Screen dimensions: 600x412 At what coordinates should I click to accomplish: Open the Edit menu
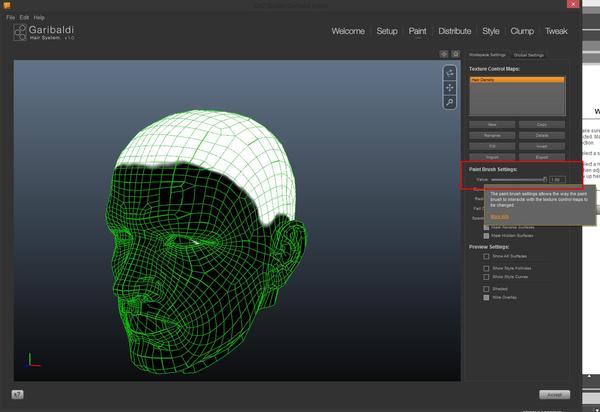coord(24,17)
